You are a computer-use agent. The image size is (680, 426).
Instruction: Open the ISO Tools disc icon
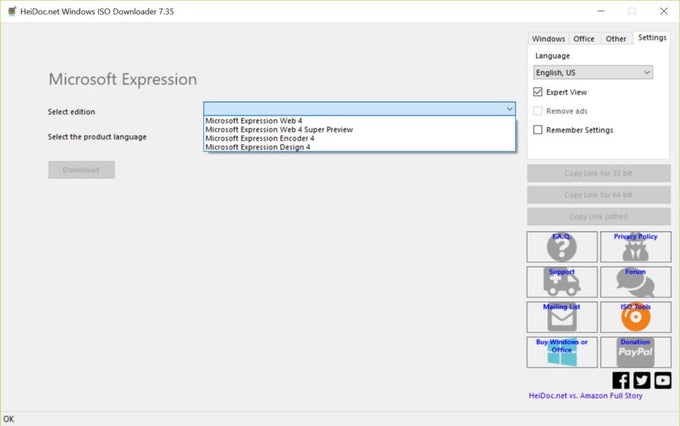pos(635,317)
